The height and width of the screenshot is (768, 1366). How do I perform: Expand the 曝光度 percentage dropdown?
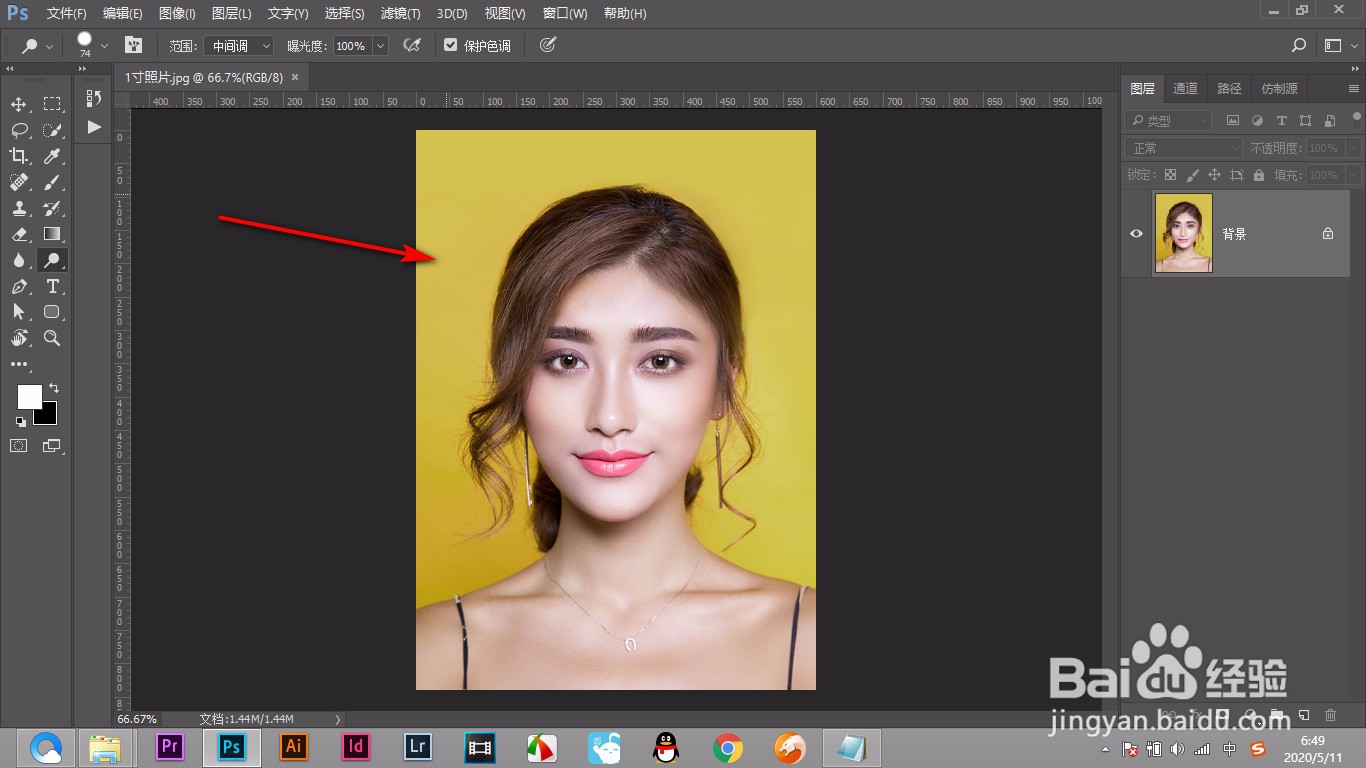point(380,46)
